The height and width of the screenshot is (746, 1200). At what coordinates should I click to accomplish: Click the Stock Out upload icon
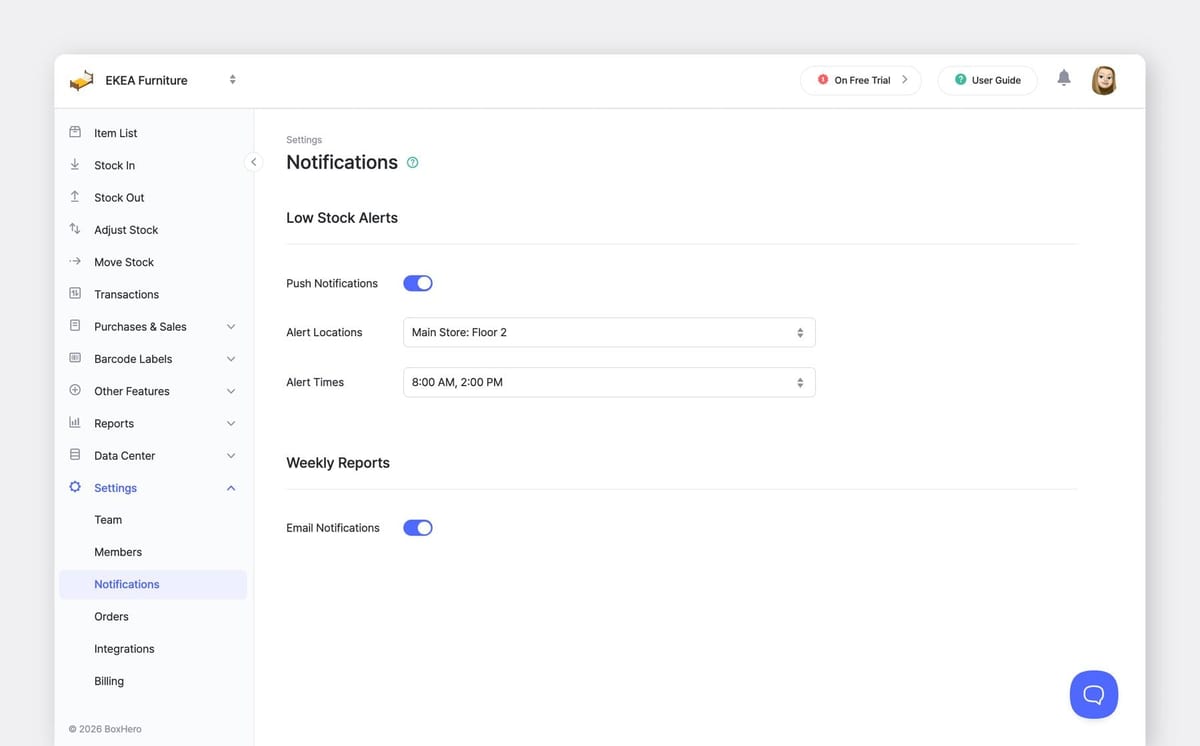[74, 196]
